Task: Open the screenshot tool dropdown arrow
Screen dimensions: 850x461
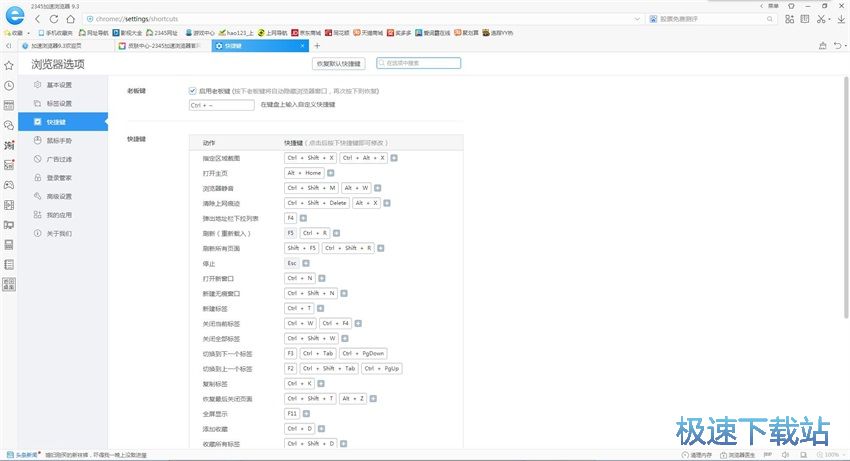Action: (829, 20)
